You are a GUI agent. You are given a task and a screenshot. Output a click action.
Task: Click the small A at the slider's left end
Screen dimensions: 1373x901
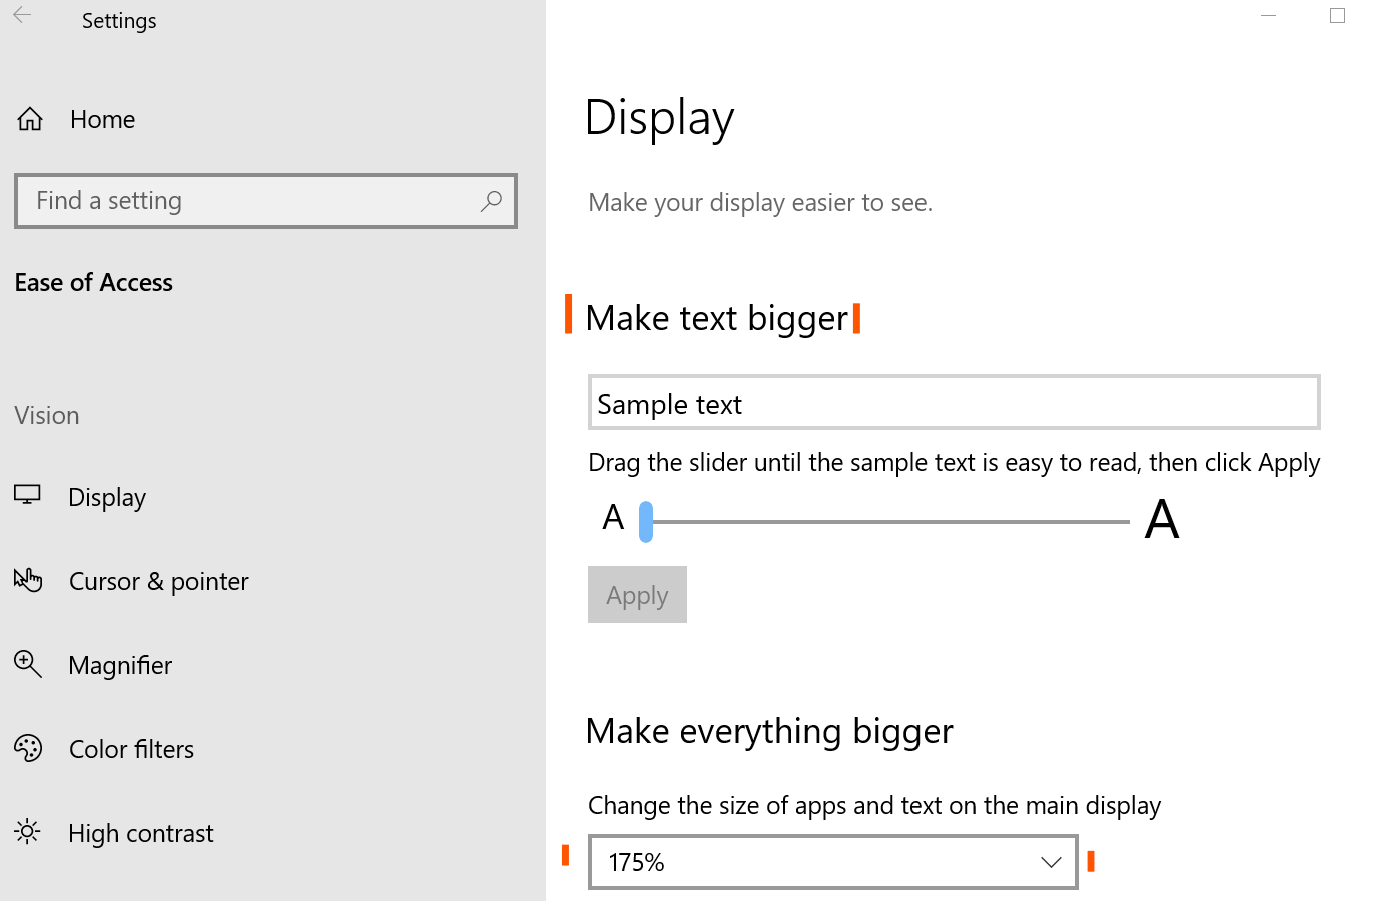[613, 517]
